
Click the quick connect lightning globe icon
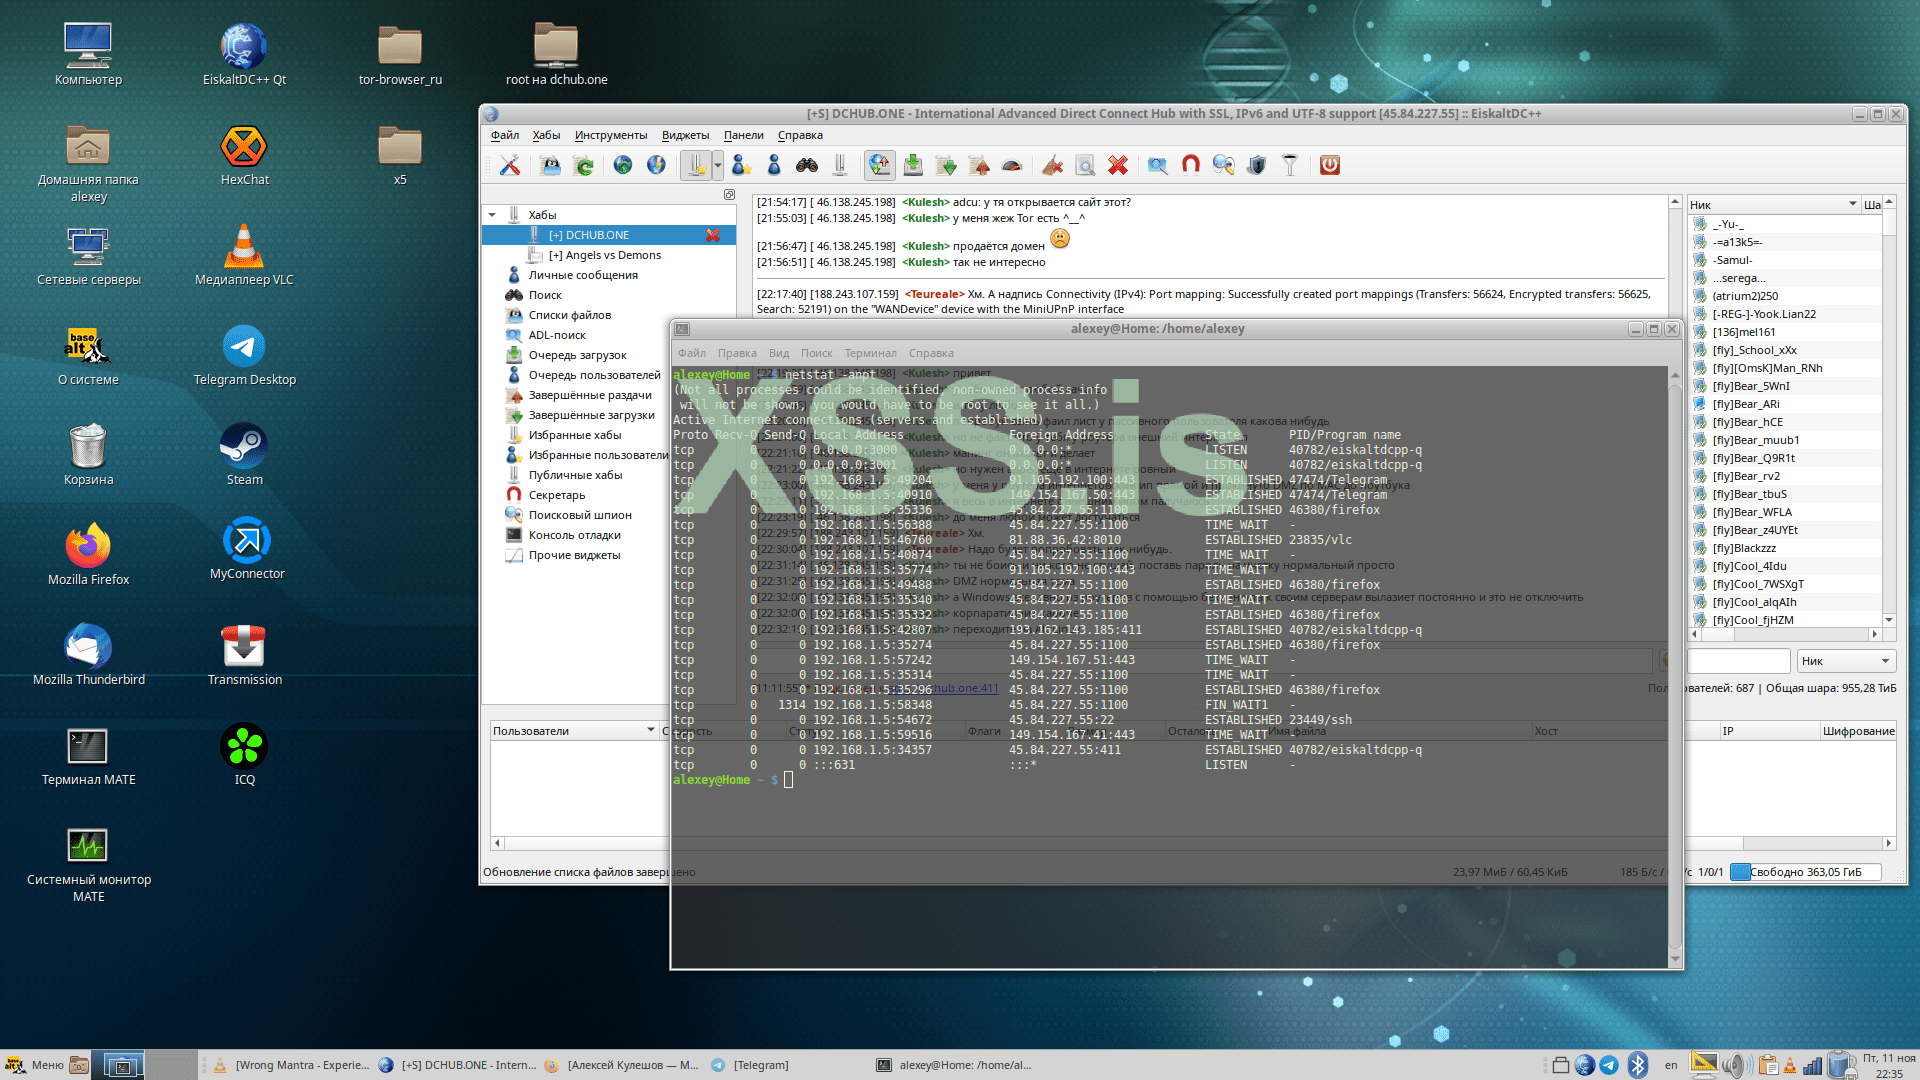pyautogui.click(x=656, y=166)
